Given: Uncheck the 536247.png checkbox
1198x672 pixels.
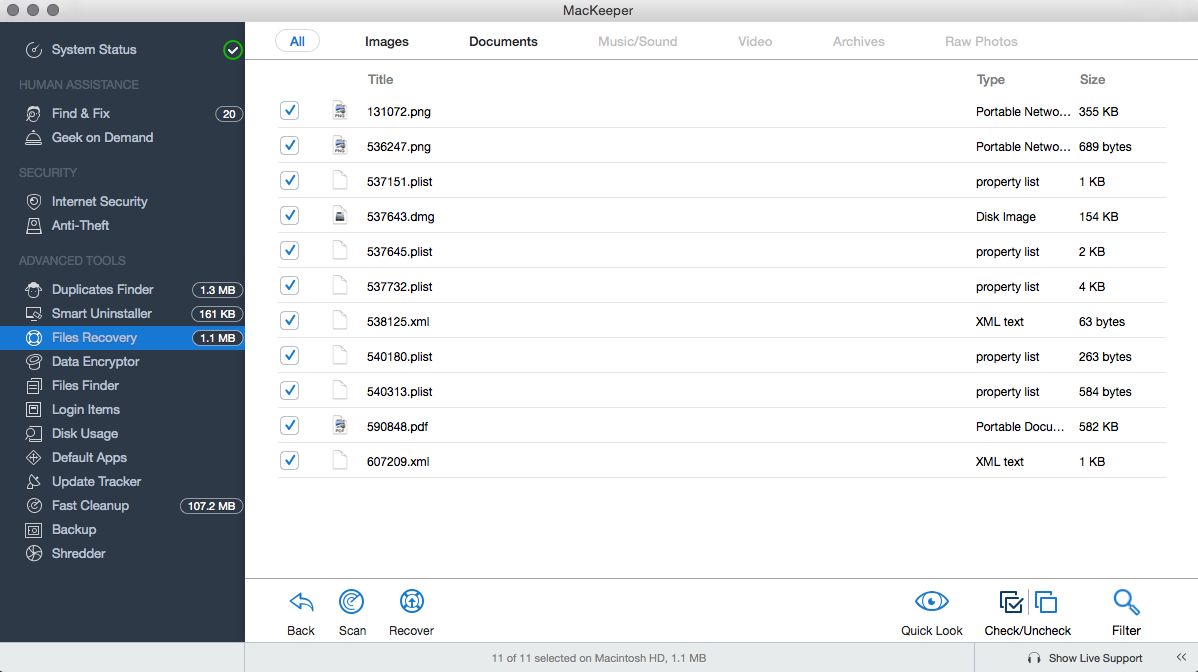Looking at the screenshot, I should [290, 146].
